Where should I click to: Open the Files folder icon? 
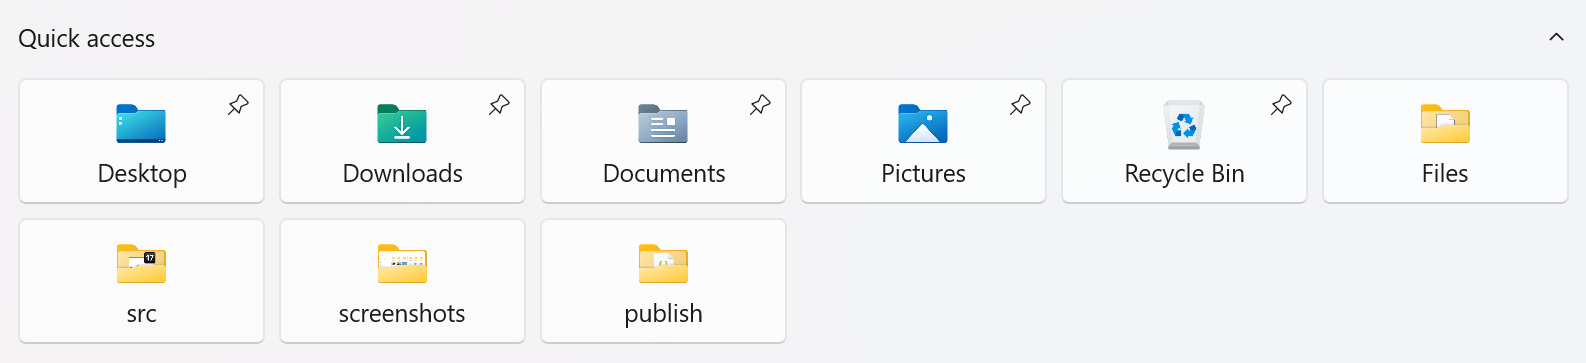pyautogui.click(x=1445, y=124)
